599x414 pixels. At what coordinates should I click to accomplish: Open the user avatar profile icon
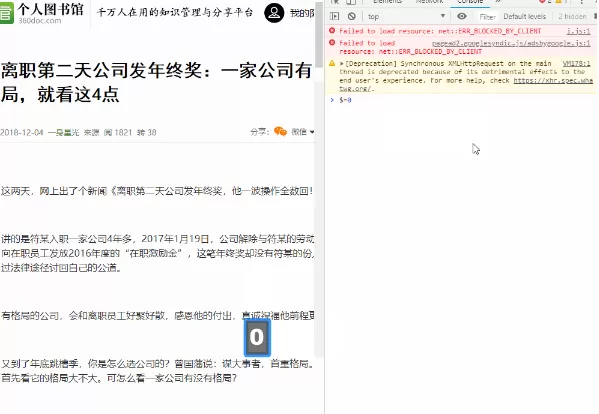point(274,13)
